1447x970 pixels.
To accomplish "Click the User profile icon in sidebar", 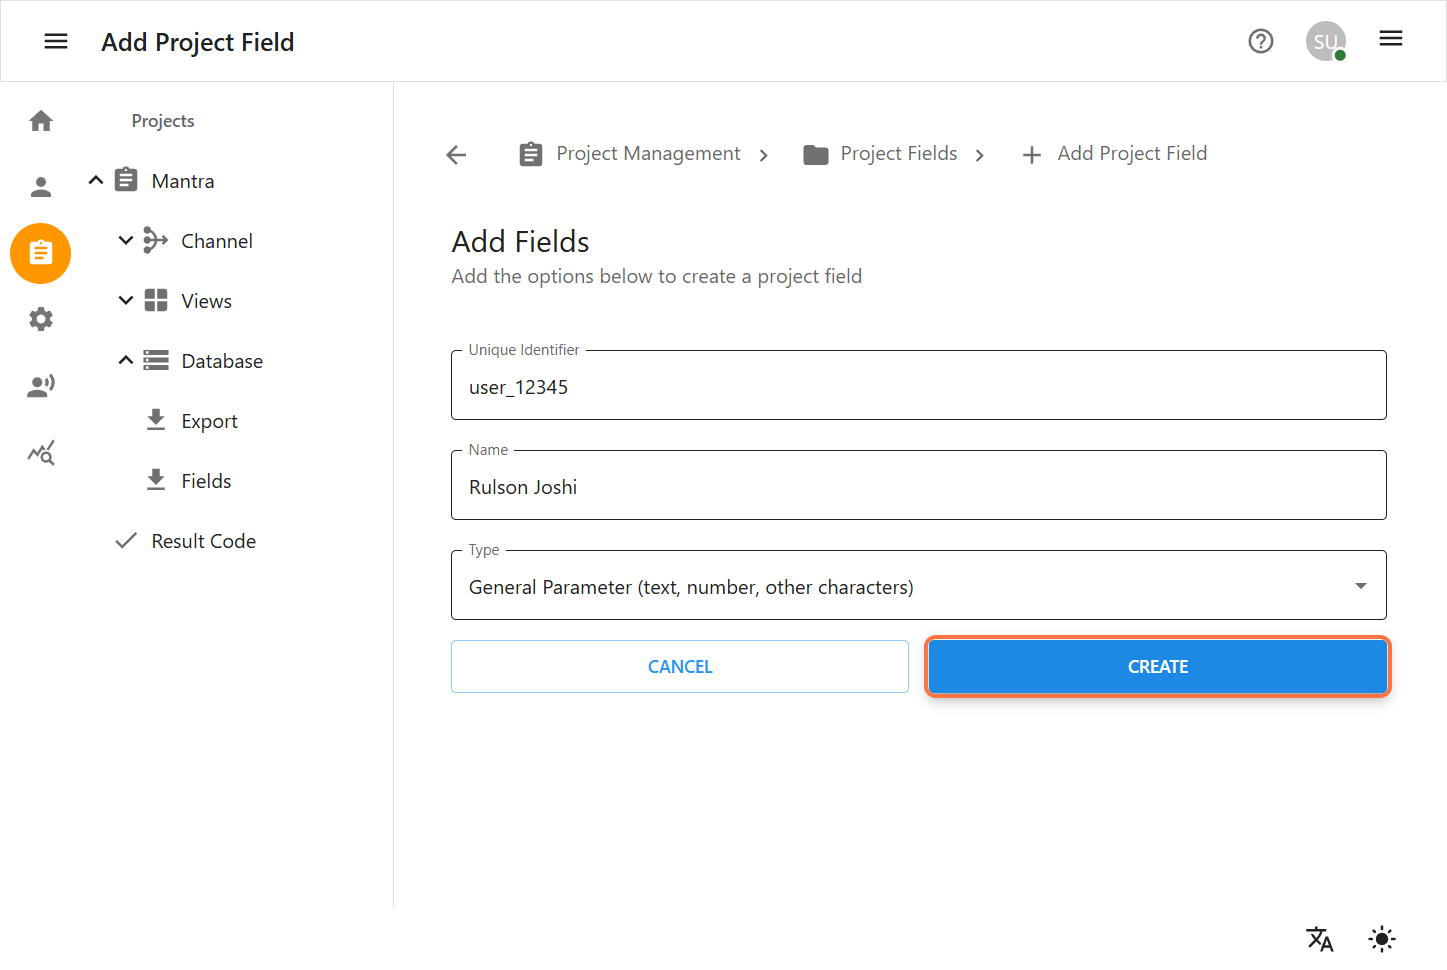I will 40,185.
